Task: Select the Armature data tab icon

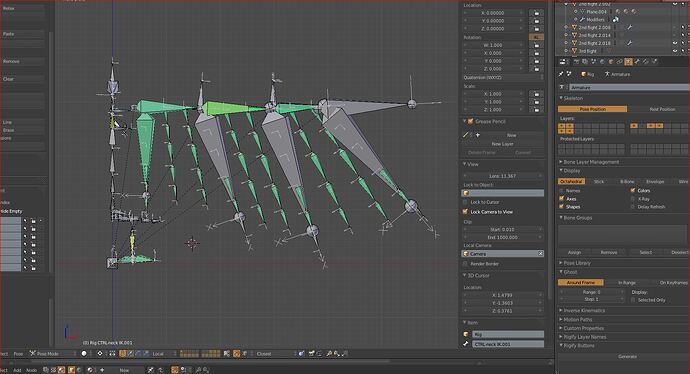Action: pyautogui.click(x=628, y=62)
